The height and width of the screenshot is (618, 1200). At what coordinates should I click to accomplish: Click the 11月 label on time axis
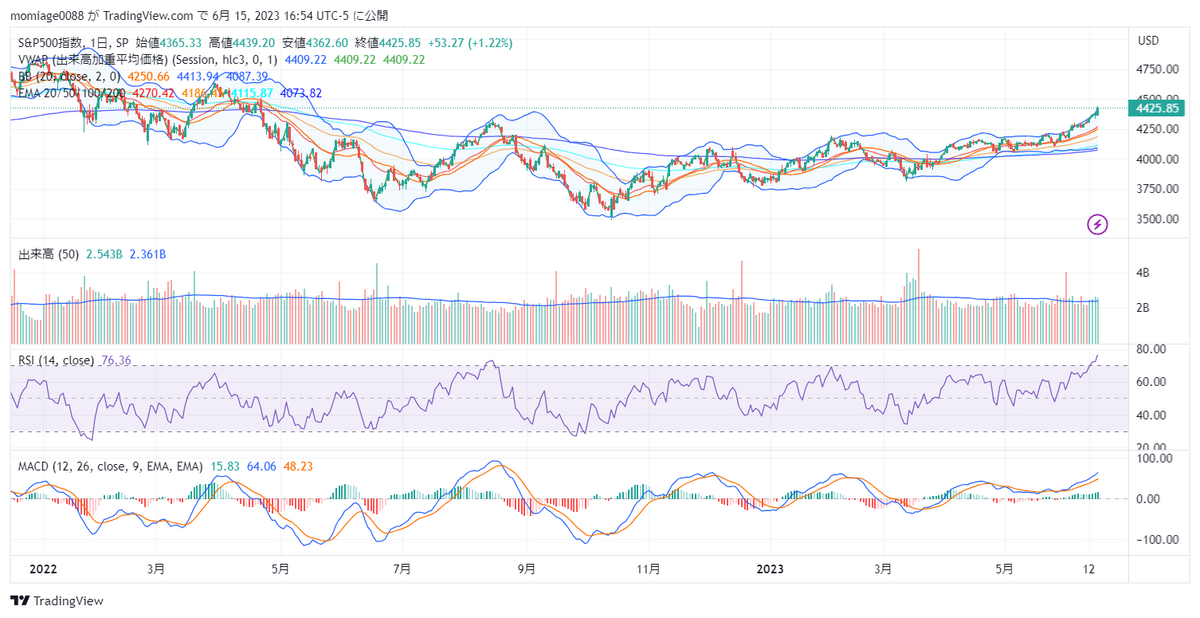pyautogui.click(x=649, y=569)
